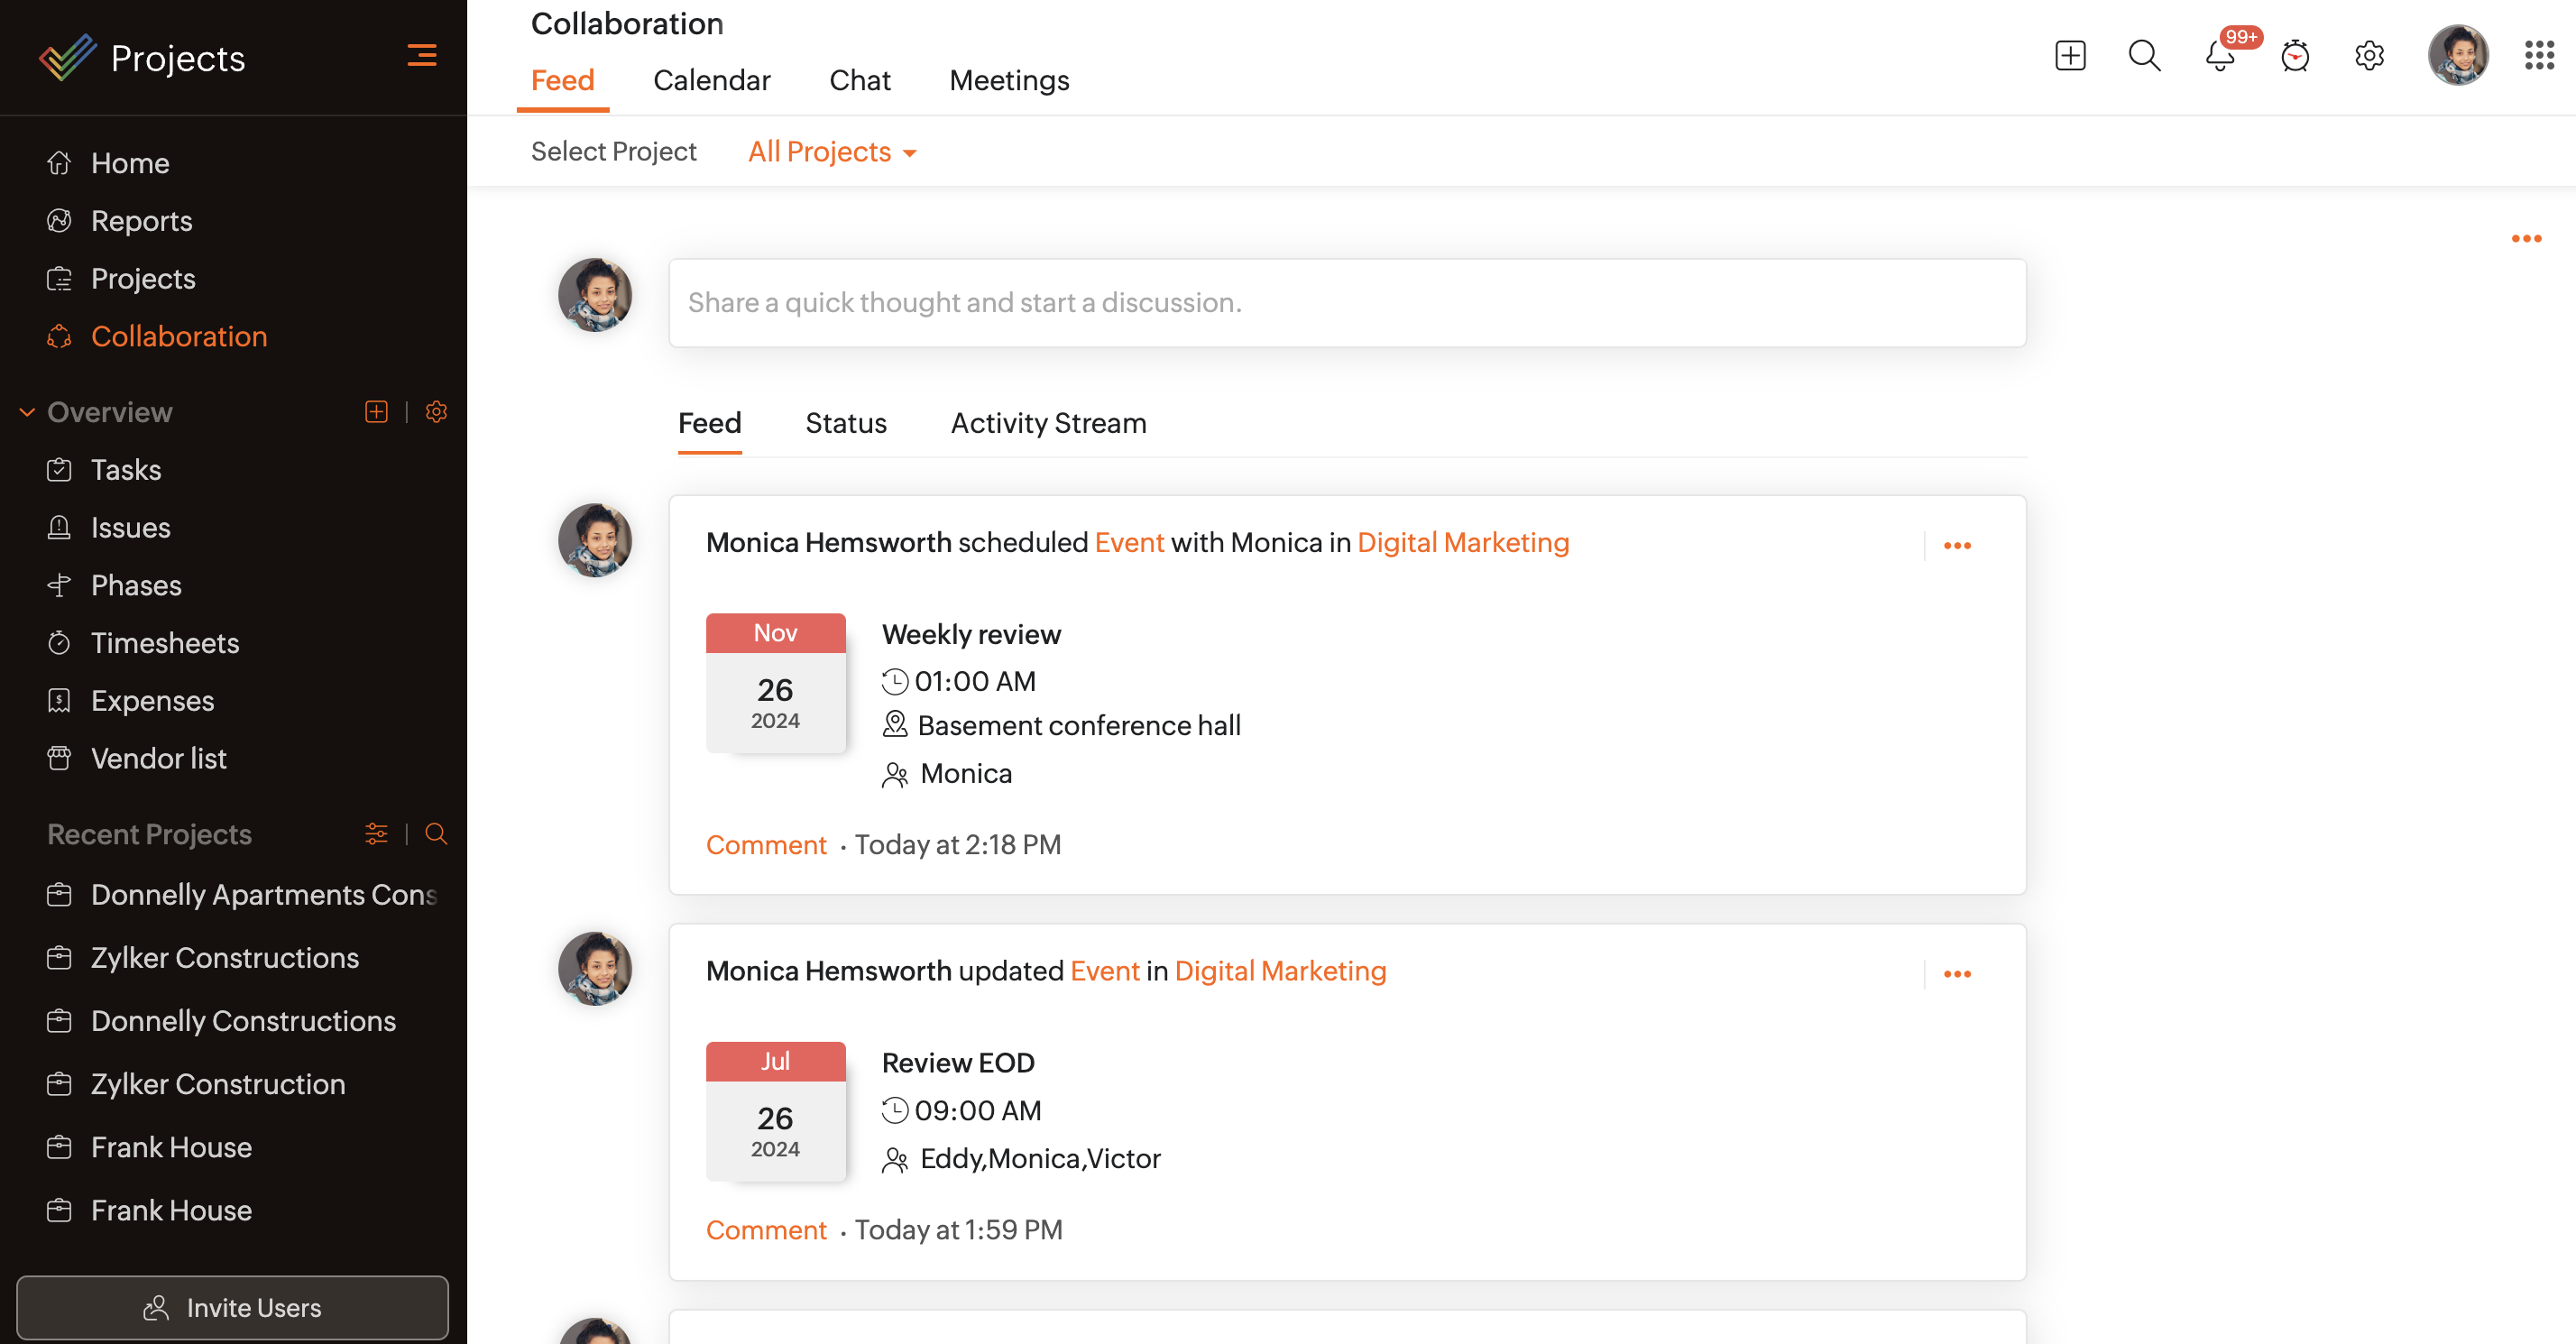Click the add icon next to Overview
Viewport: 2576px width, 1344px height.
click(376, 412)
